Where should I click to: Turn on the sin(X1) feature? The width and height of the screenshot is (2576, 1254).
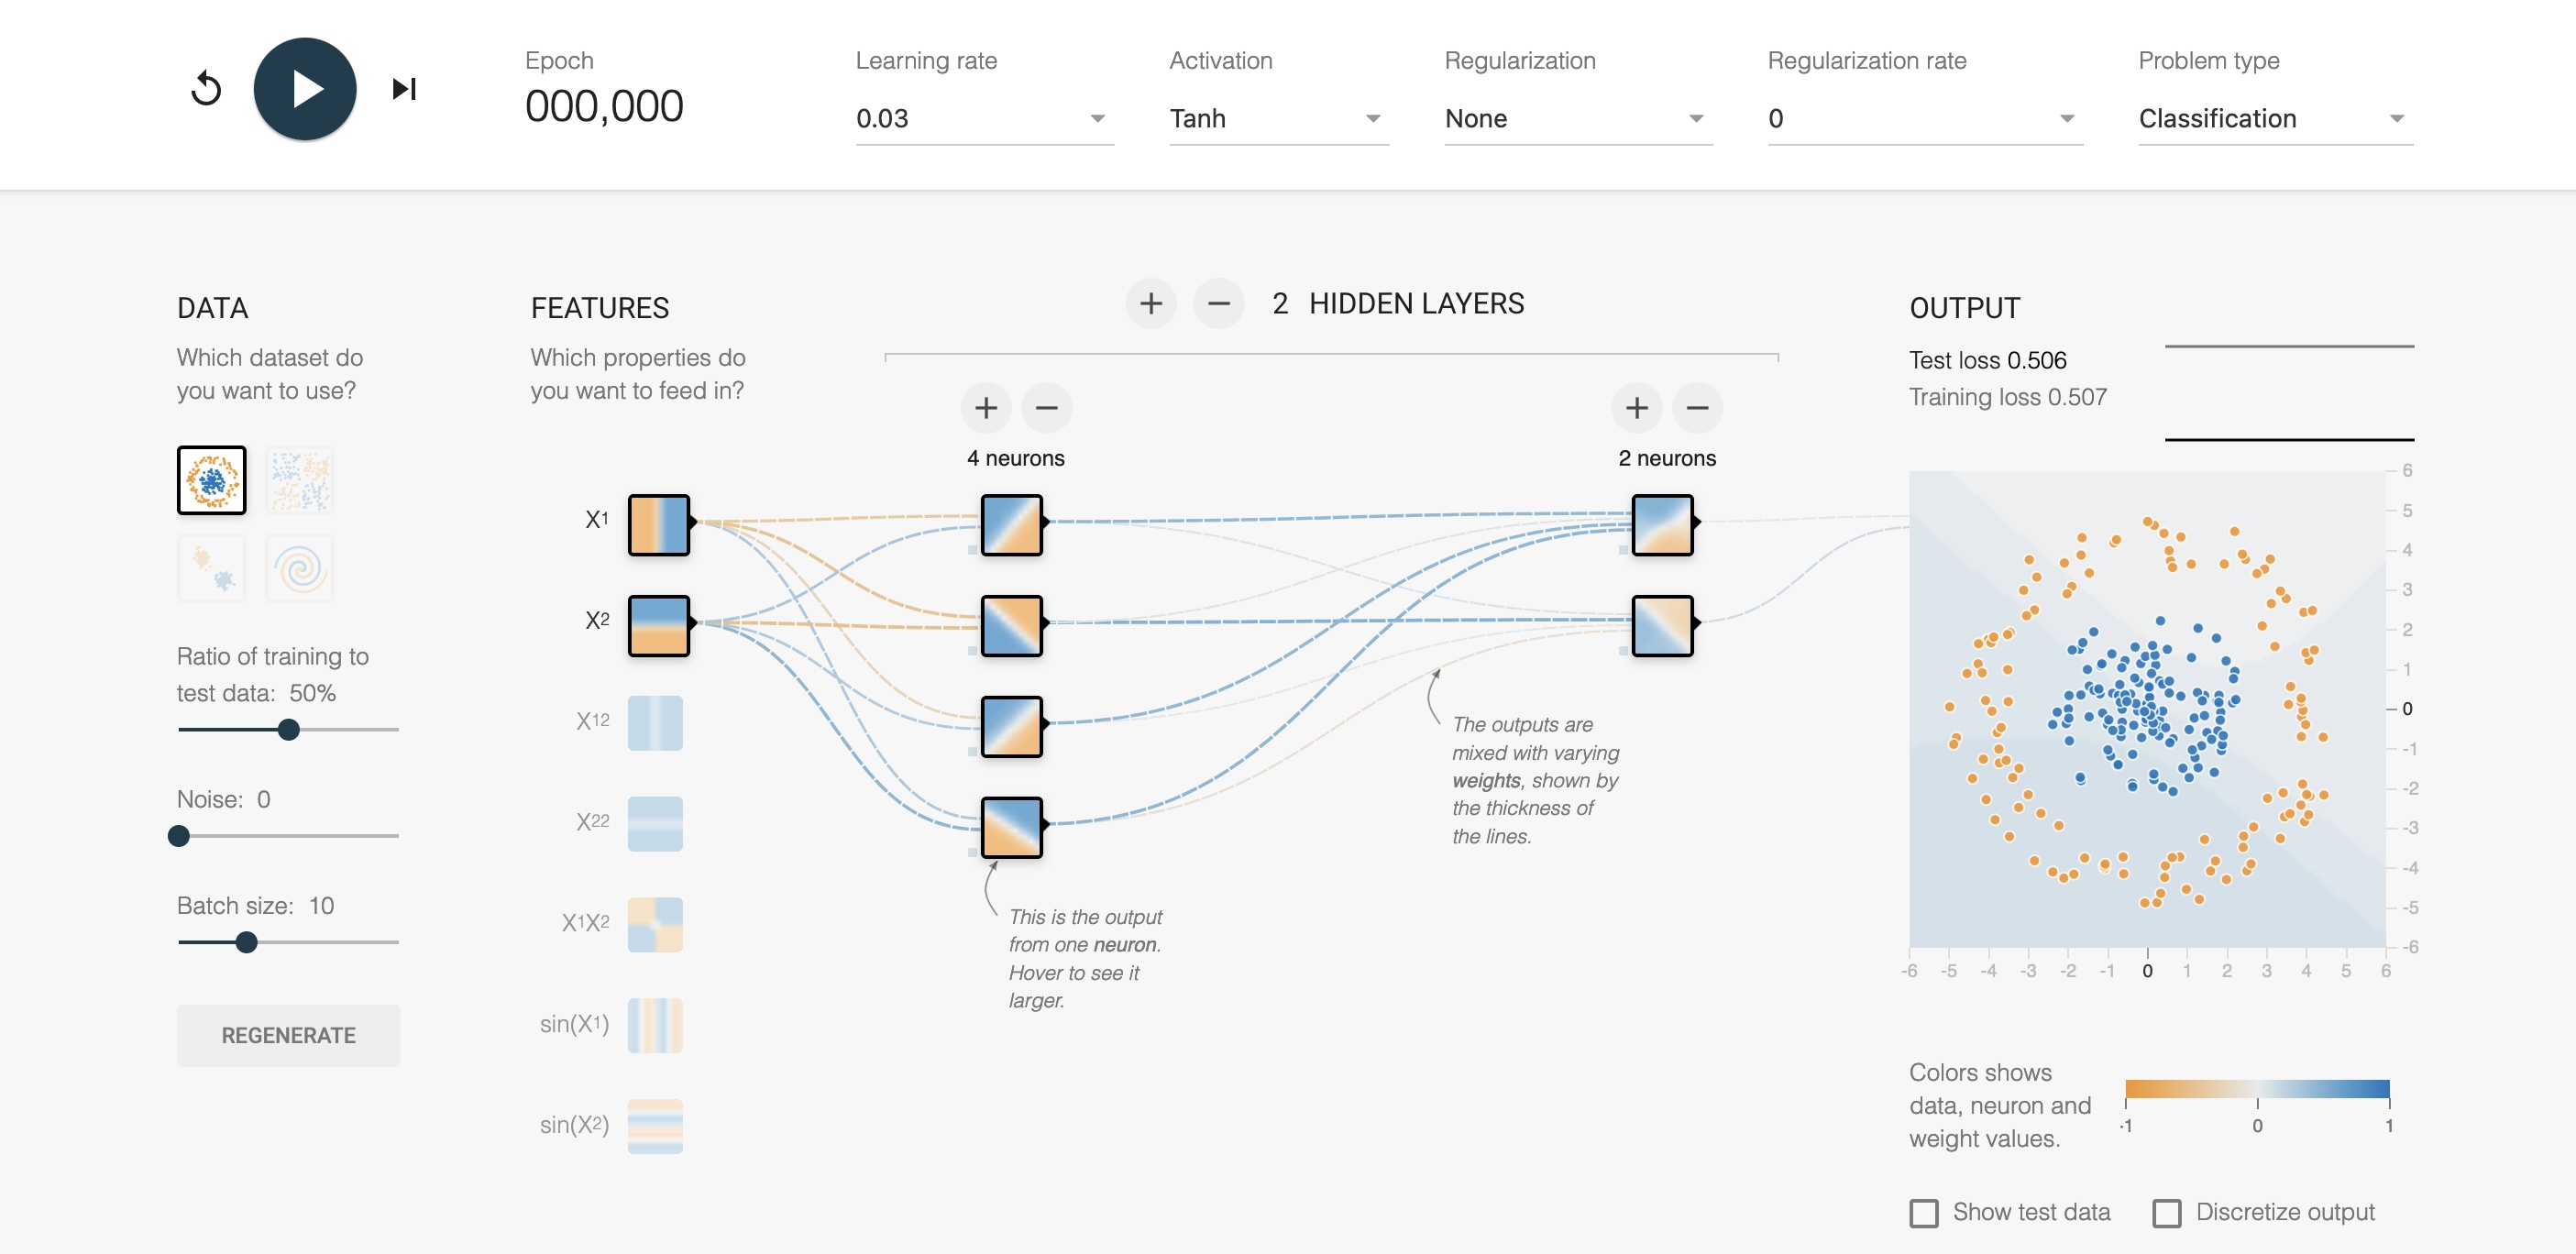click(655, 1025)
